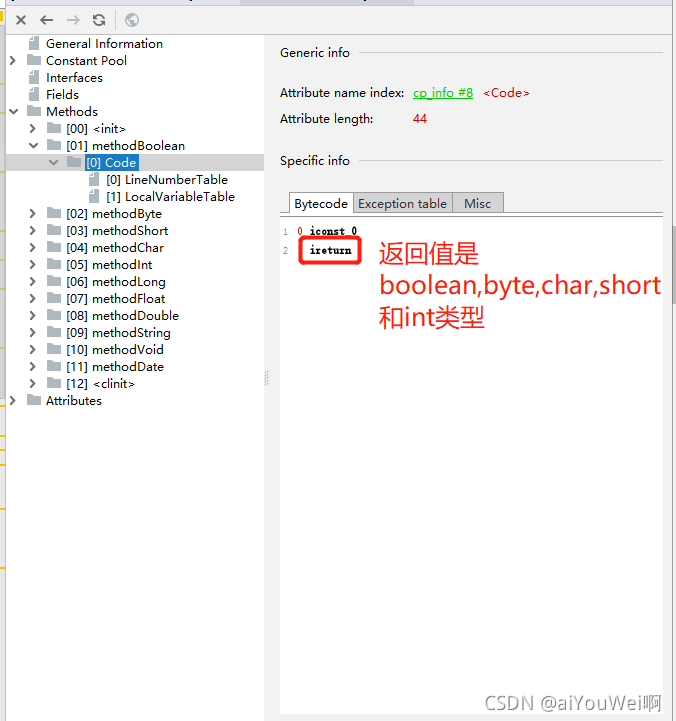This screenshot has height=721, width=676.
Task: Open the globe web browser icon
Action: click(x=132, y=20)
